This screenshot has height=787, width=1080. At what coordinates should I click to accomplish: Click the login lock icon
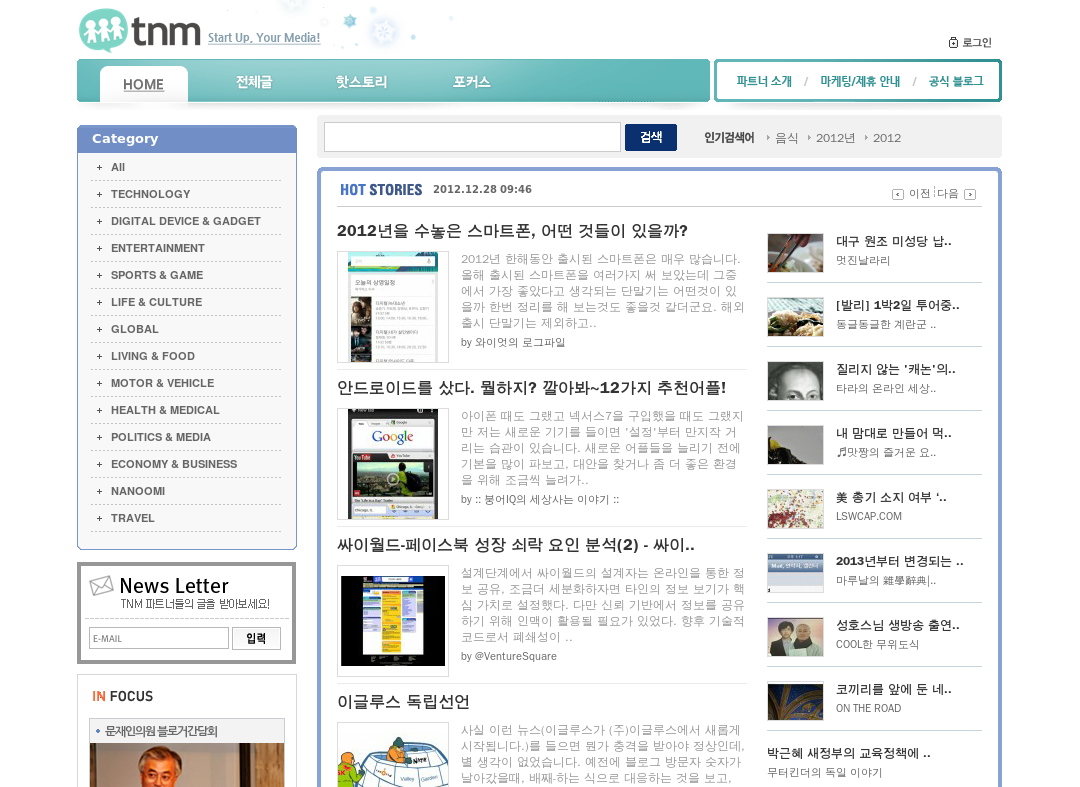[x=953, y=43]
